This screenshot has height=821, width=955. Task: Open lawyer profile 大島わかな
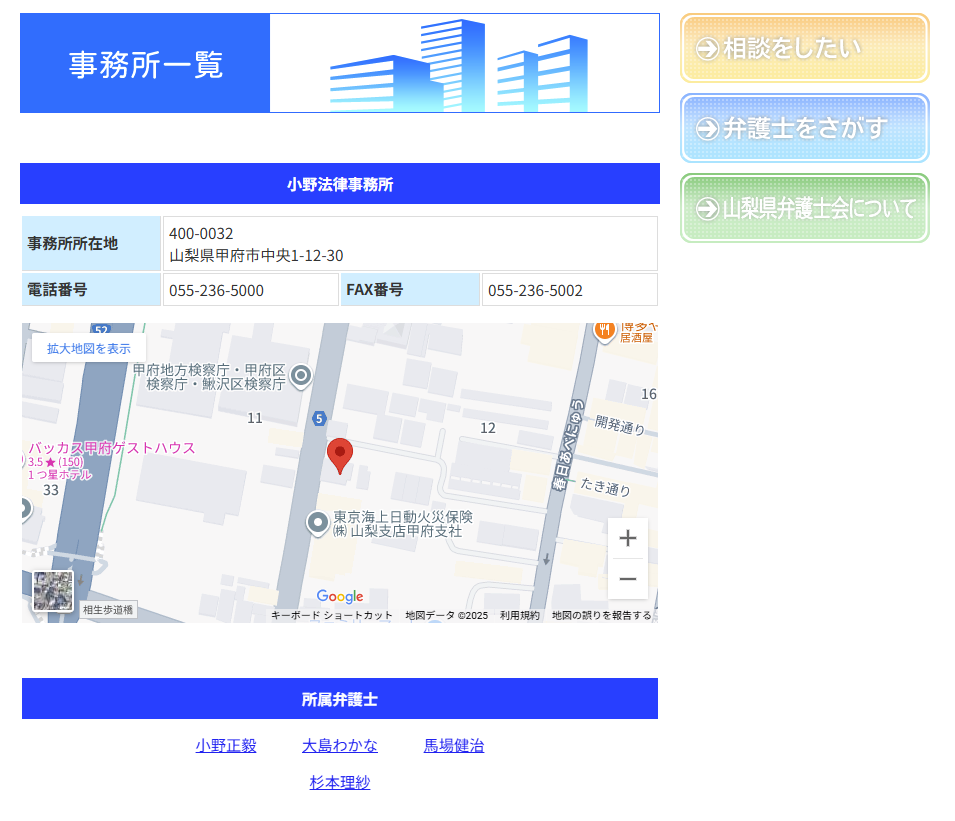pyautogui.click(x=340, y=746)
